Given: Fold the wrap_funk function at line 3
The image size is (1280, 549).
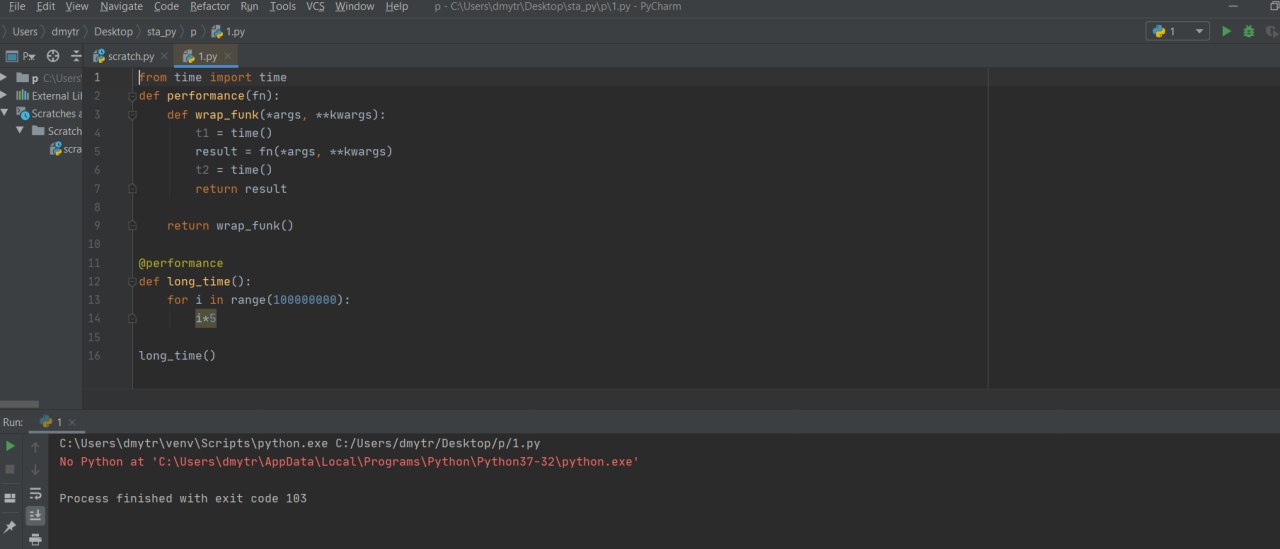Looking at the screenshot, I should 131,115.
